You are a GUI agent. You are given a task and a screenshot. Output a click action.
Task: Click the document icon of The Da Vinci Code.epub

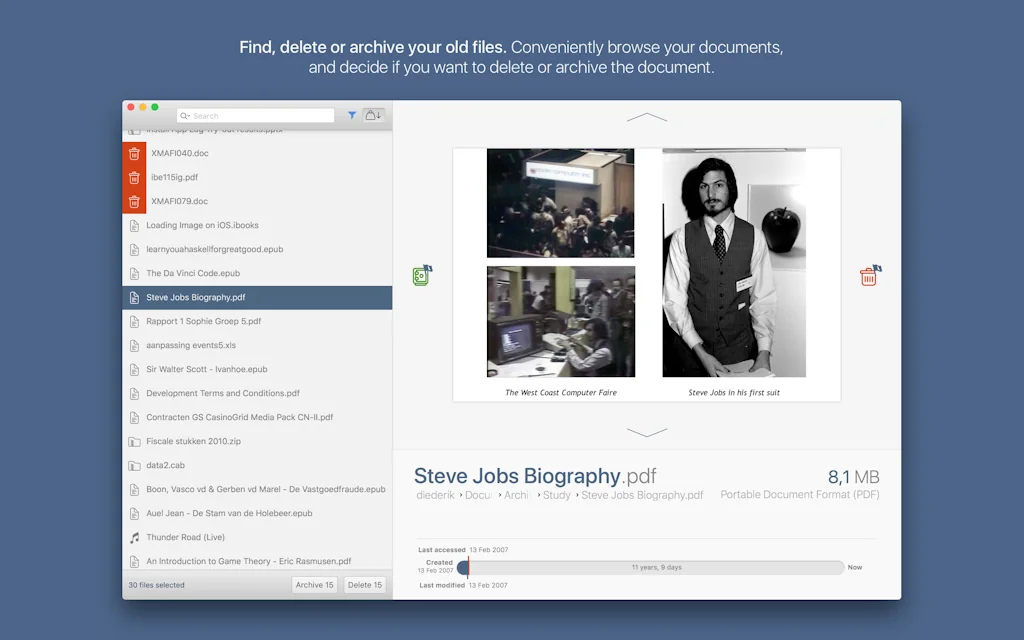[x=134, y=274]
